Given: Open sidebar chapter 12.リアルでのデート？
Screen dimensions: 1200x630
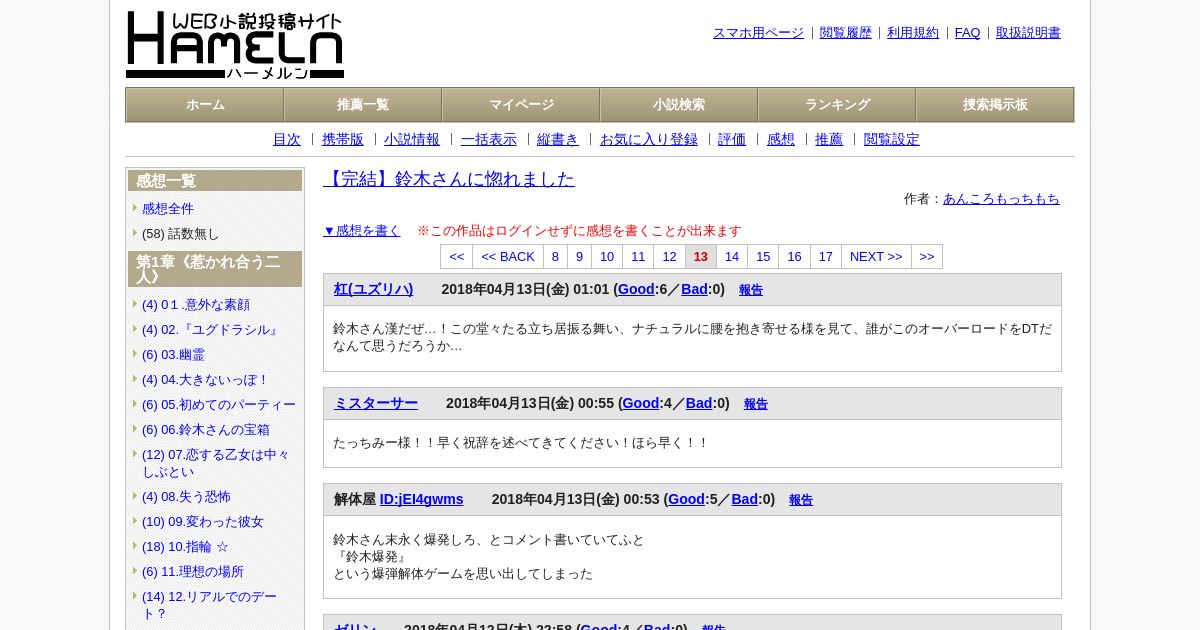Looking at the screenshot, I should (210, 605).
